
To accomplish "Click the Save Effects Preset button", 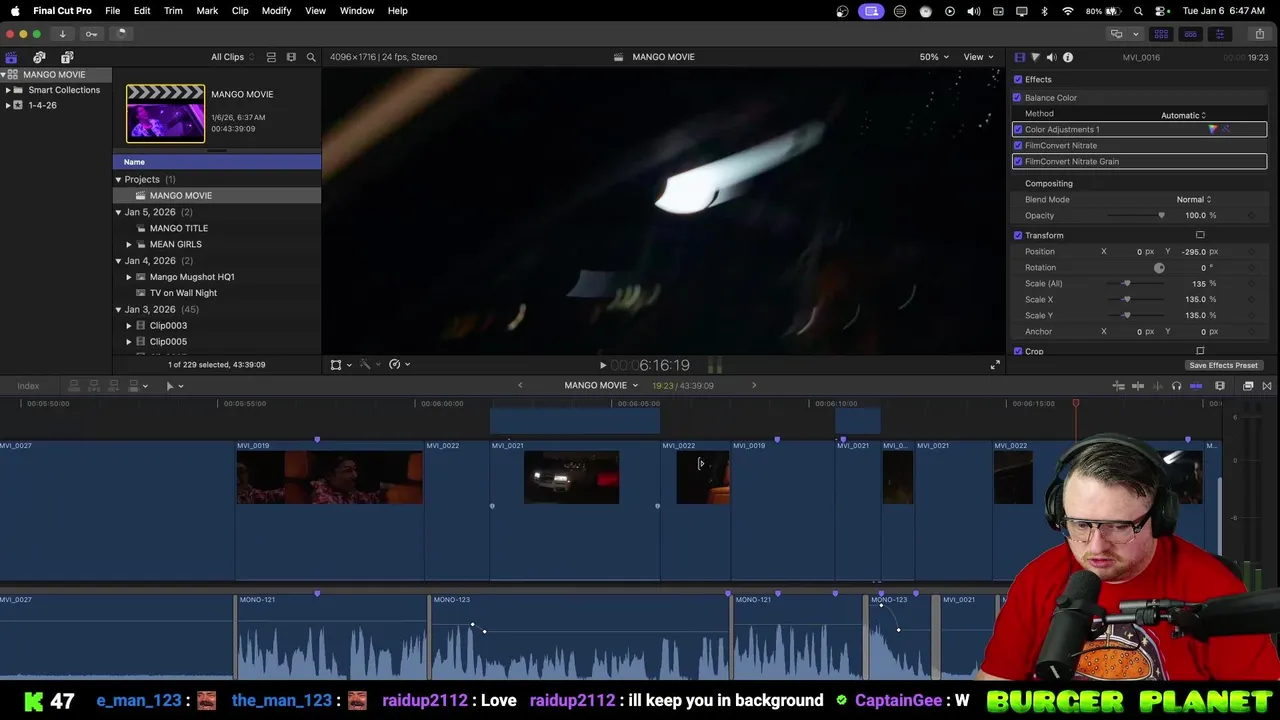I will (1223, 365).
